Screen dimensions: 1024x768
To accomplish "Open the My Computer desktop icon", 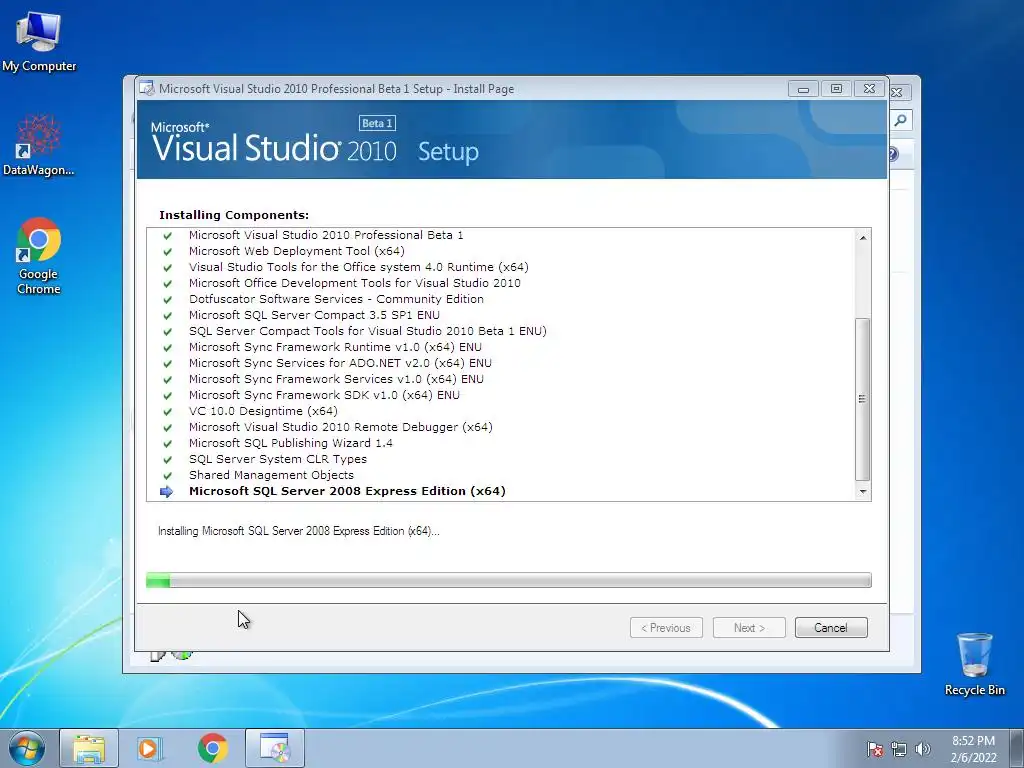I will [39, 42].
